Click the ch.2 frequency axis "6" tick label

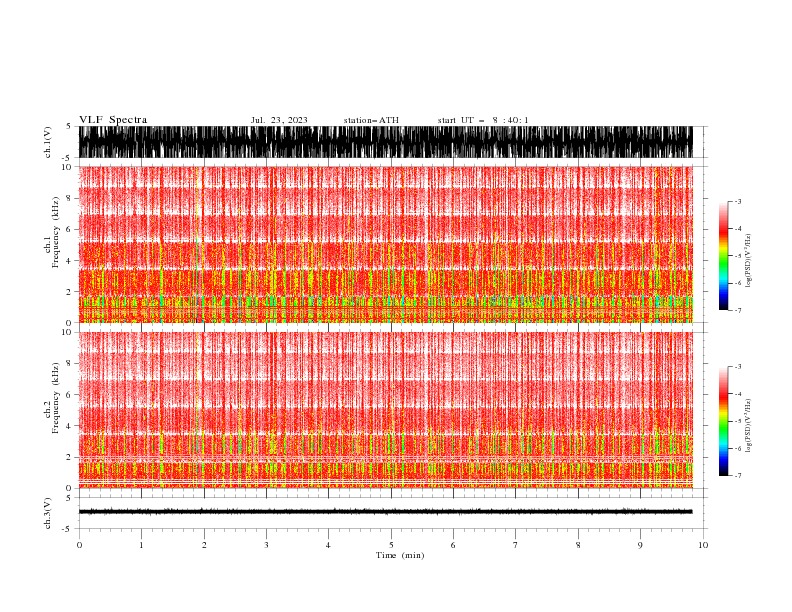click(69, 395)
